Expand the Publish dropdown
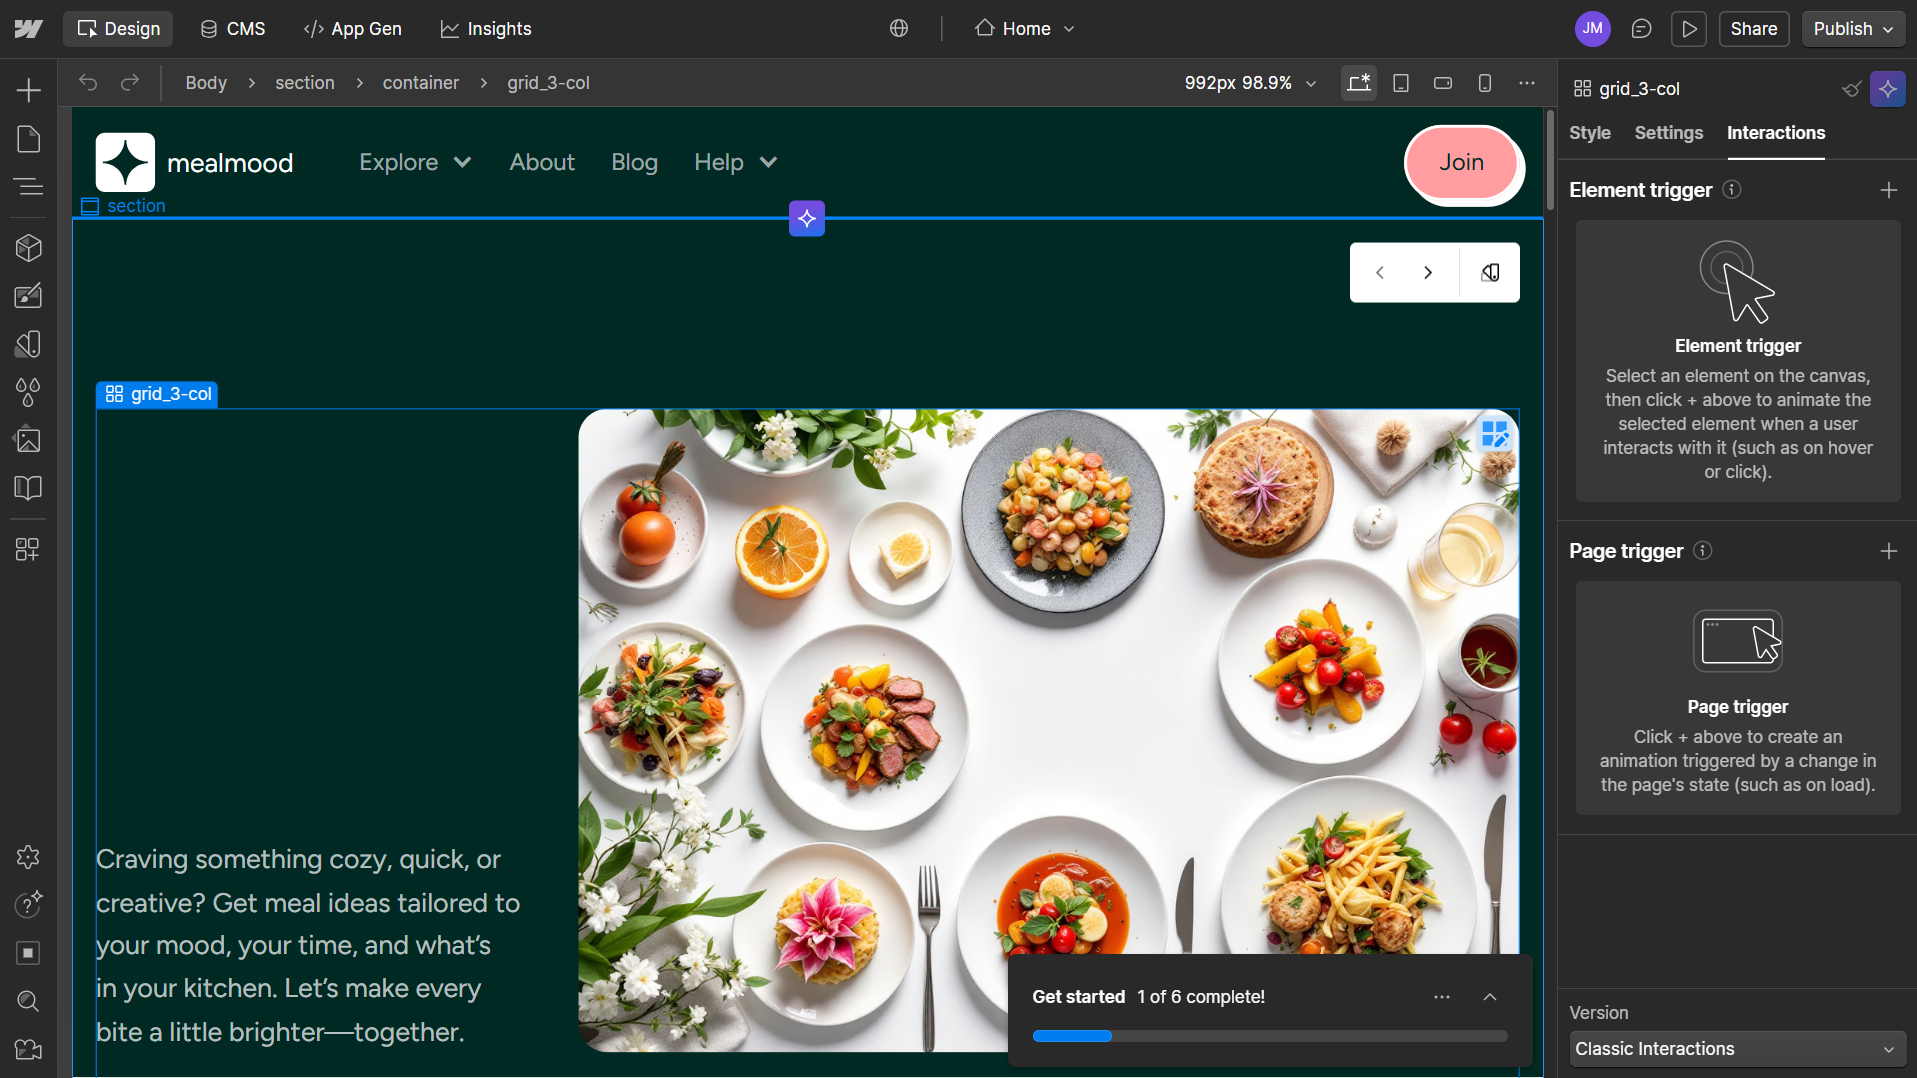This screenshot has height=1078, width=1917. (1853, 29)
